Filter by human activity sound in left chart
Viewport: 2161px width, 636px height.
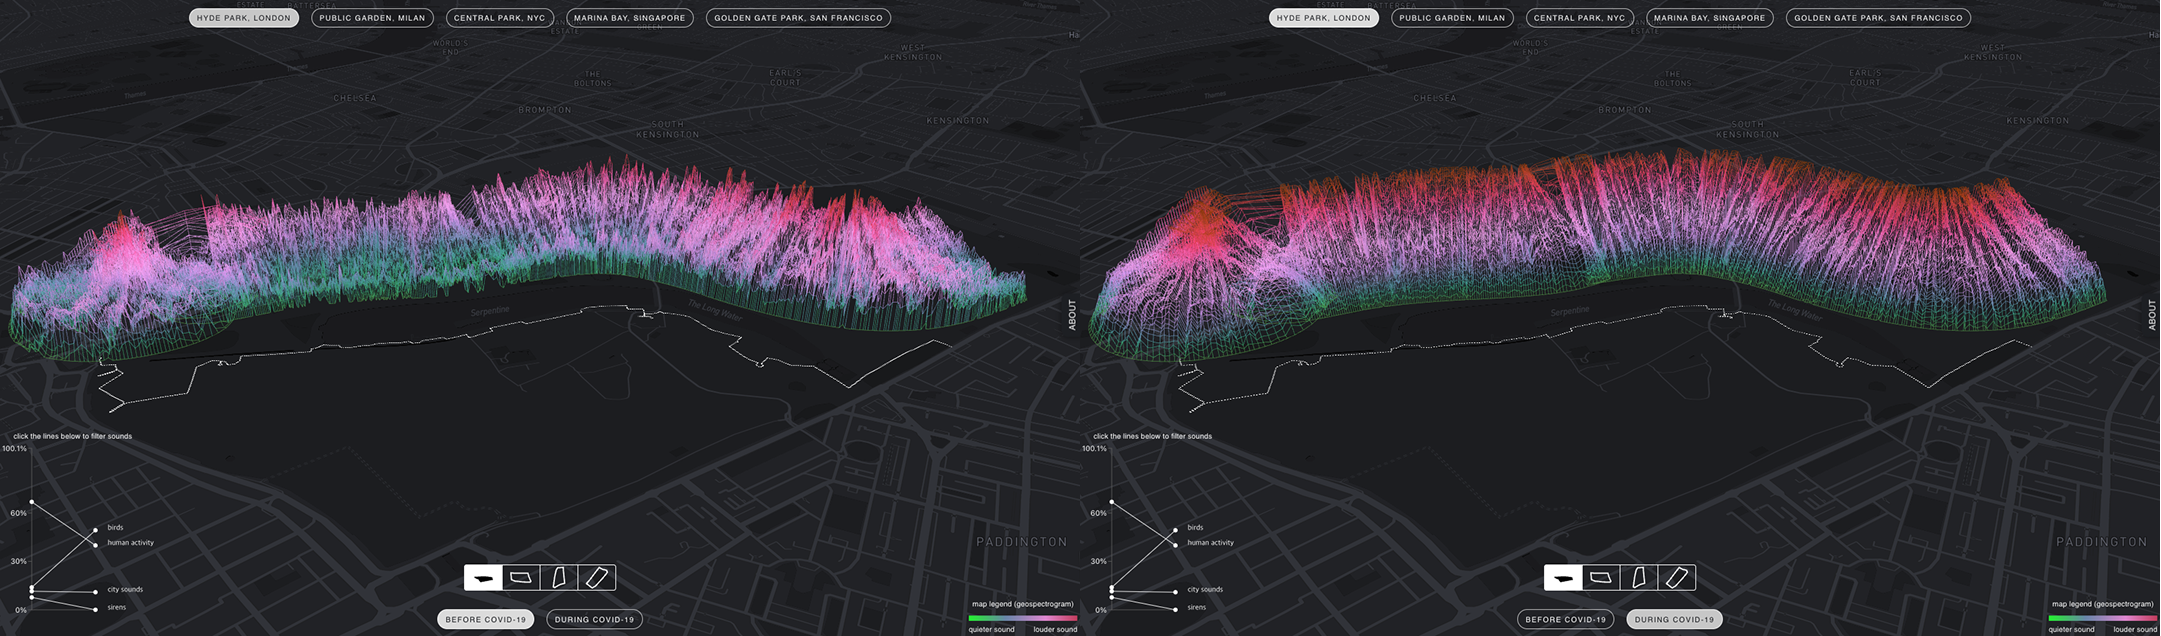pyautogui.click(x=131, y=543)
